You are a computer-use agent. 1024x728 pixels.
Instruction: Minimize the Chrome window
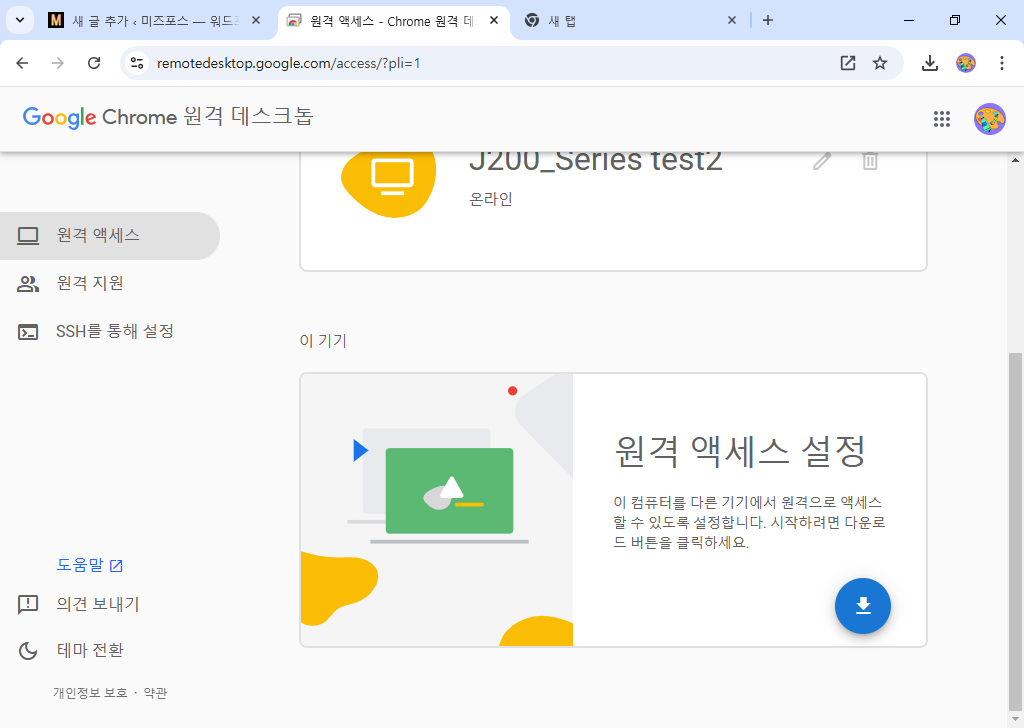908,21
